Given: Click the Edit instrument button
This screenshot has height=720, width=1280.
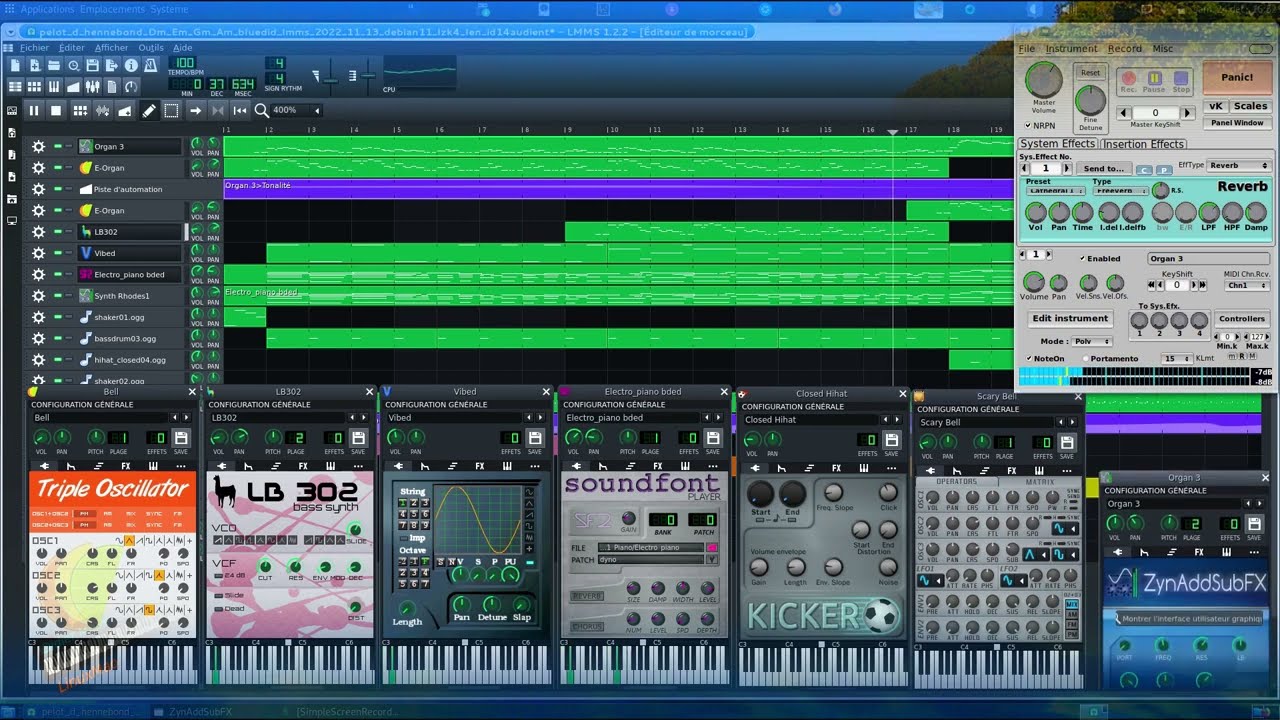Looking at the screenshot, I should pos(1070,319).
